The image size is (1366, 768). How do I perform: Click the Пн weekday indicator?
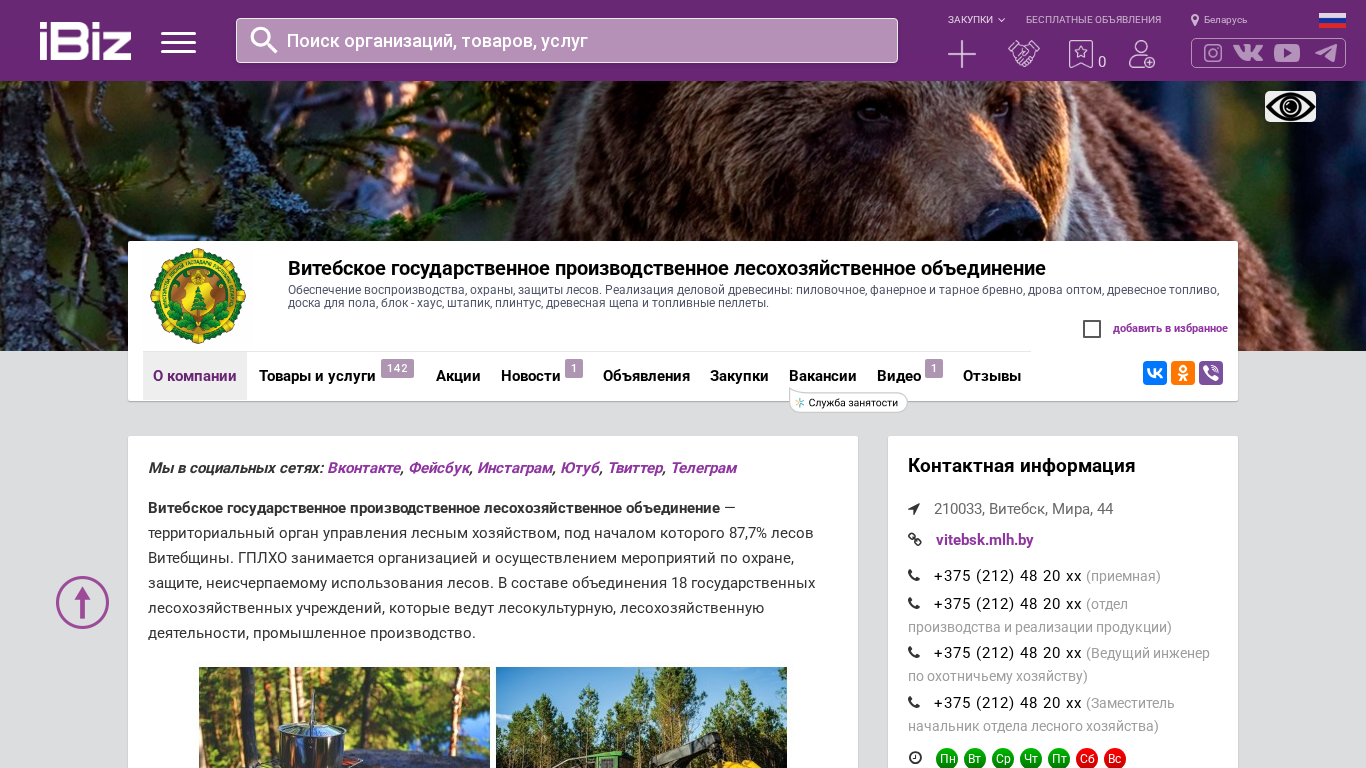(947, 759)
